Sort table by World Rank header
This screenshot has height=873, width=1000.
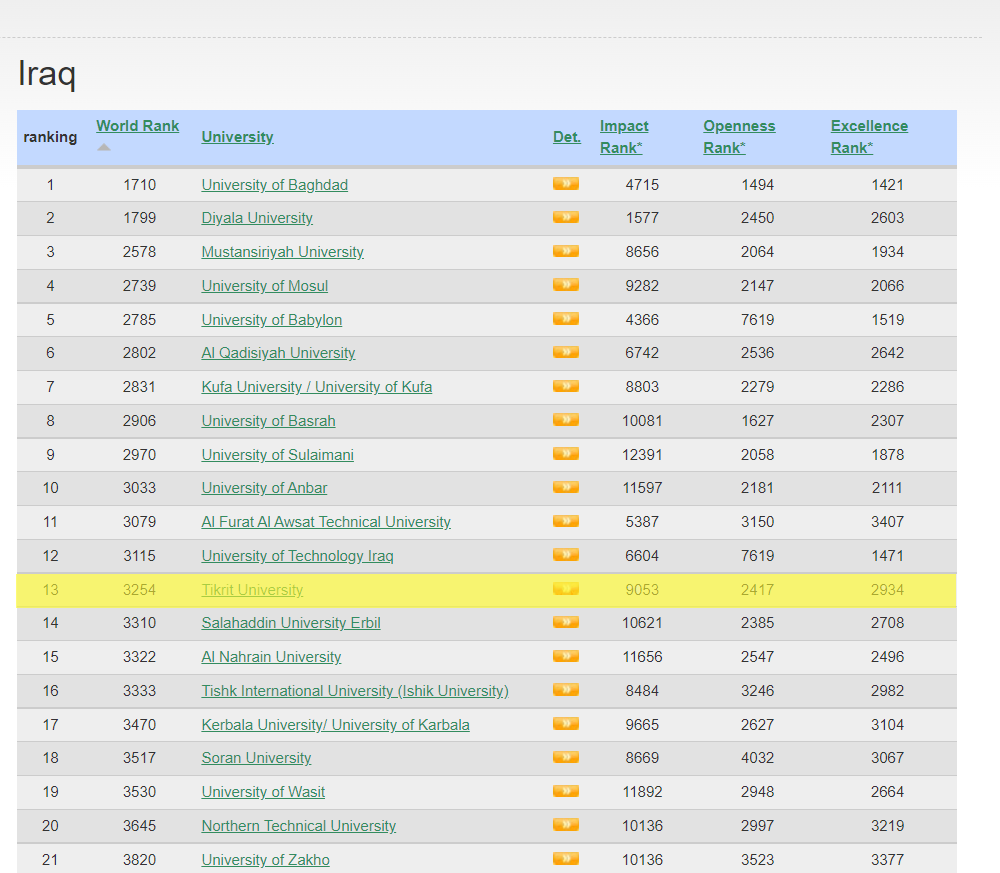[x=137, y=126]
